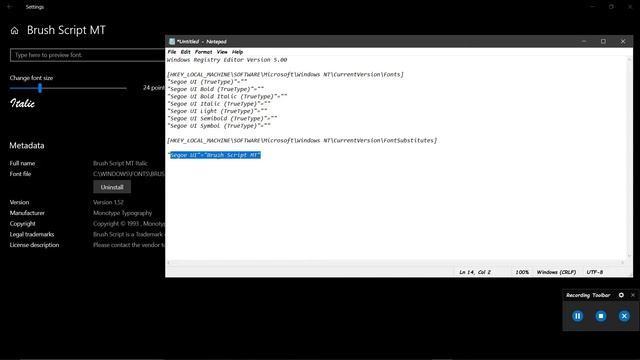
Task: Open Recording Toolbar settings gear
Action: pyautogui.click(x=621, y=295)
